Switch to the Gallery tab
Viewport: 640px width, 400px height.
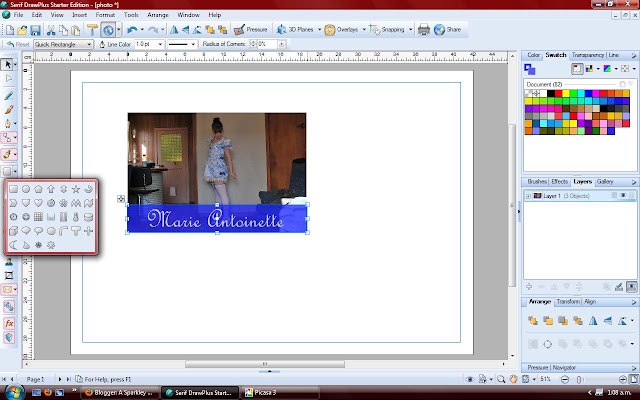[x=605, y=182]
